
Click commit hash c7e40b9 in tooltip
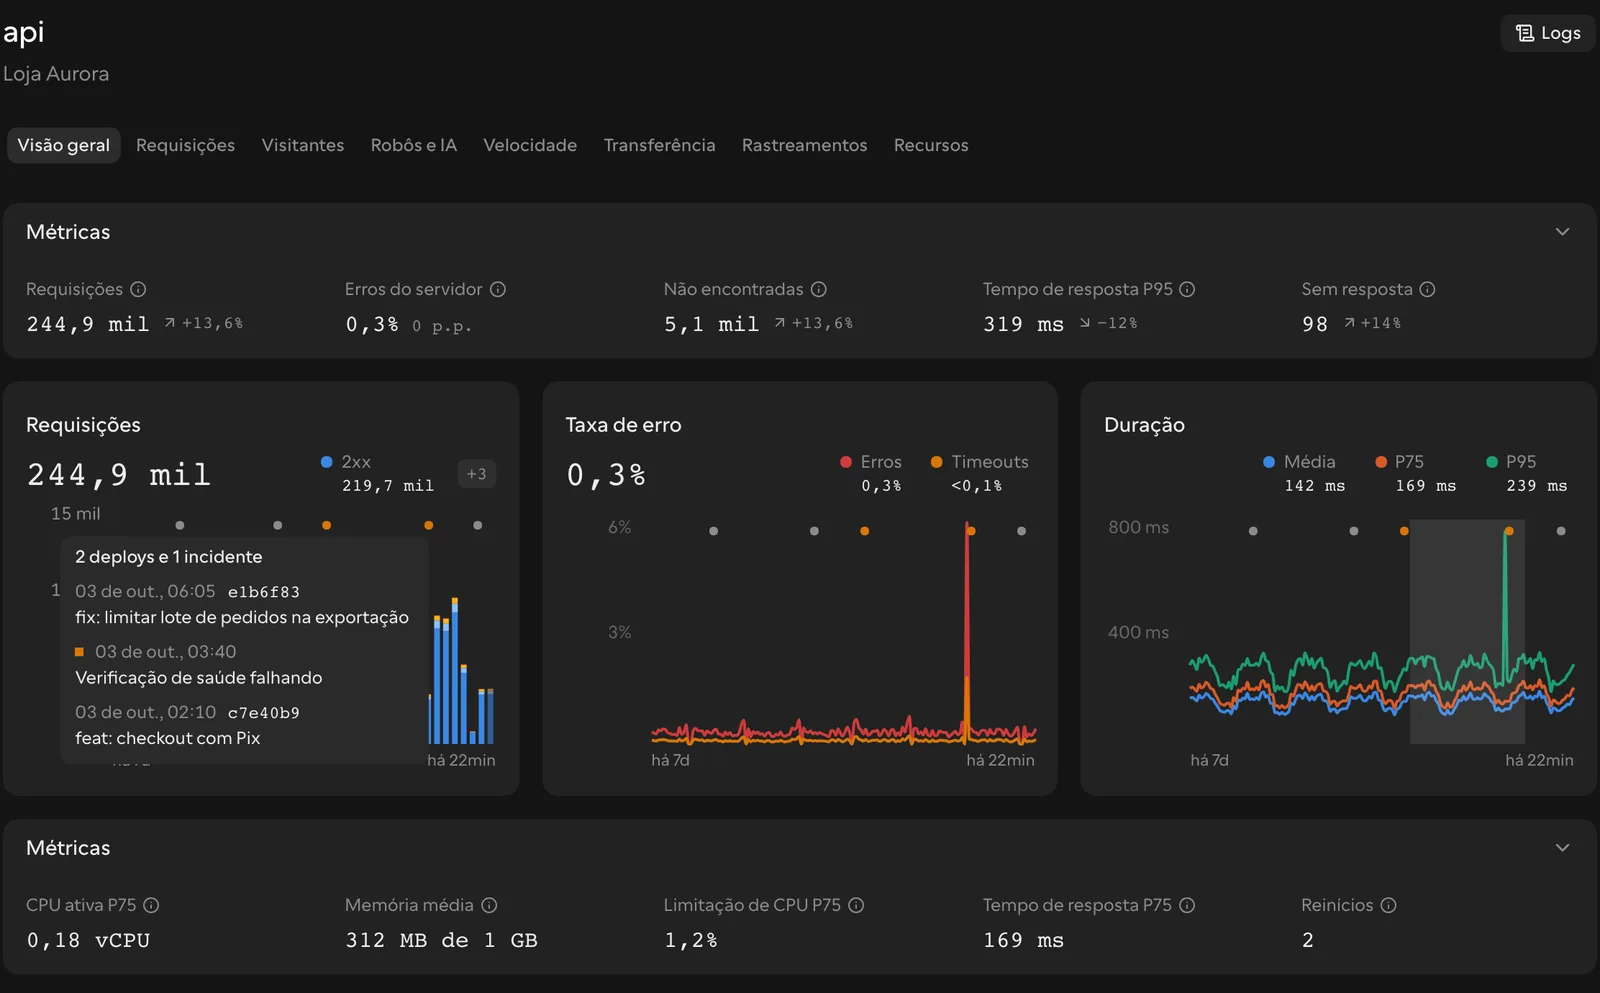point(264,713)
